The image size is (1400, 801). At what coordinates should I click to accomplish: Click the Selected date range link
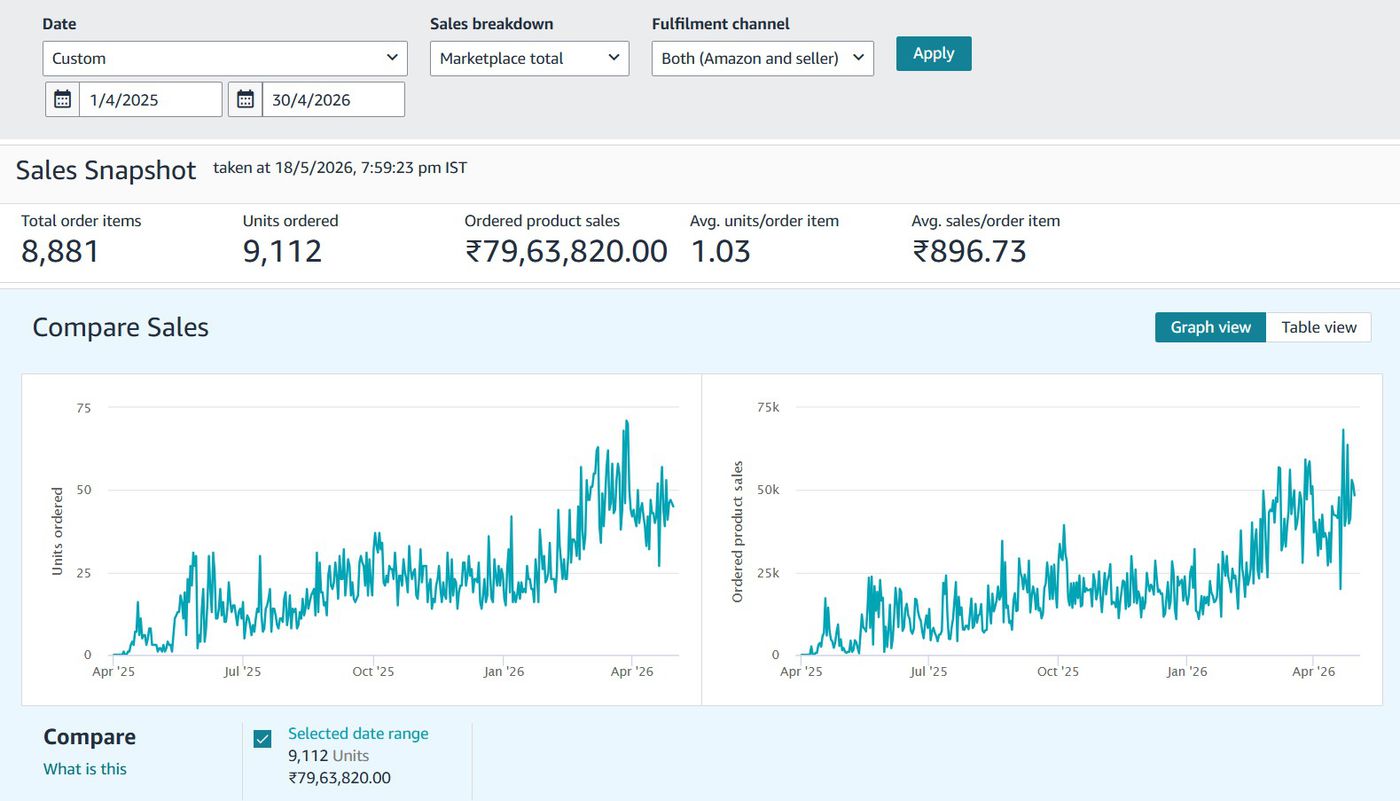click(x=358, y=733)
